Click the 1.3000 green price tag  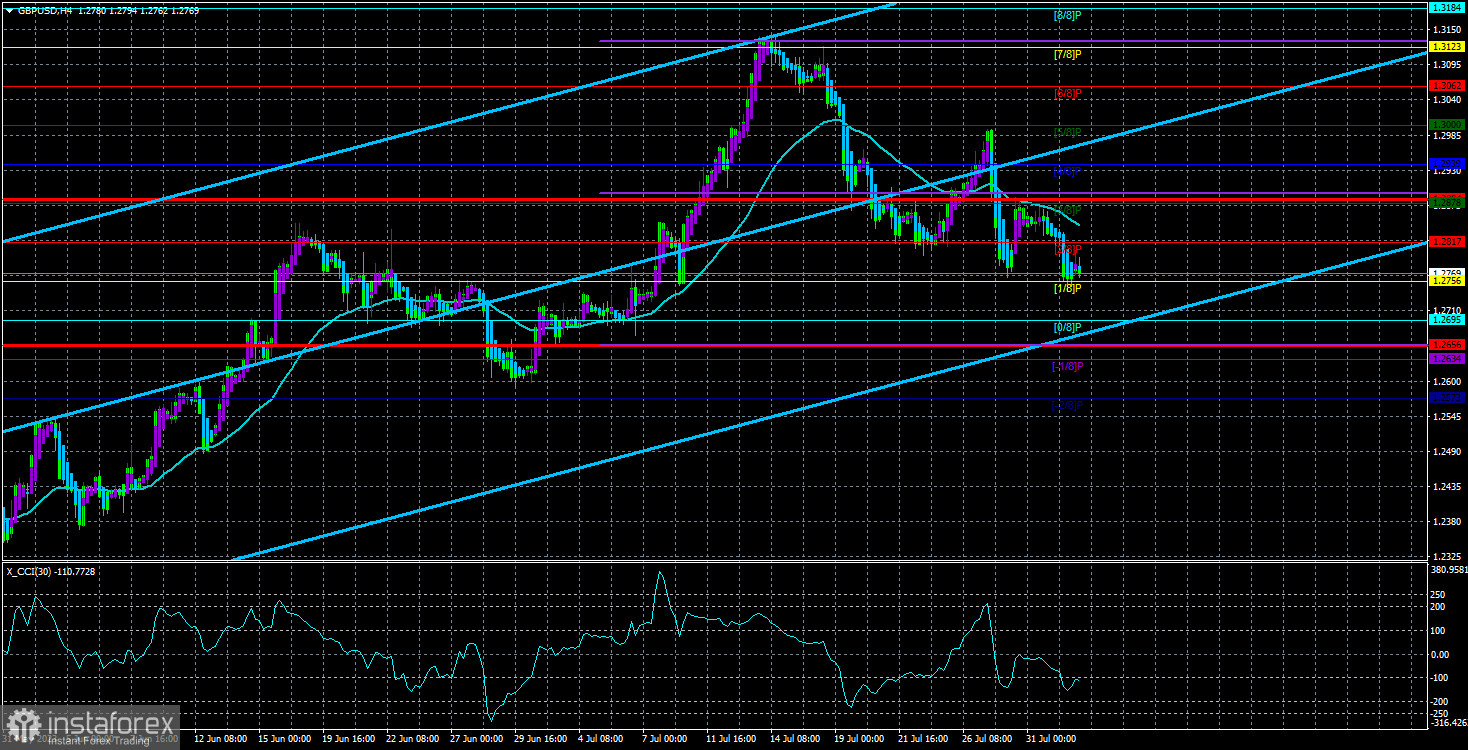click(x=1447, y=125)
